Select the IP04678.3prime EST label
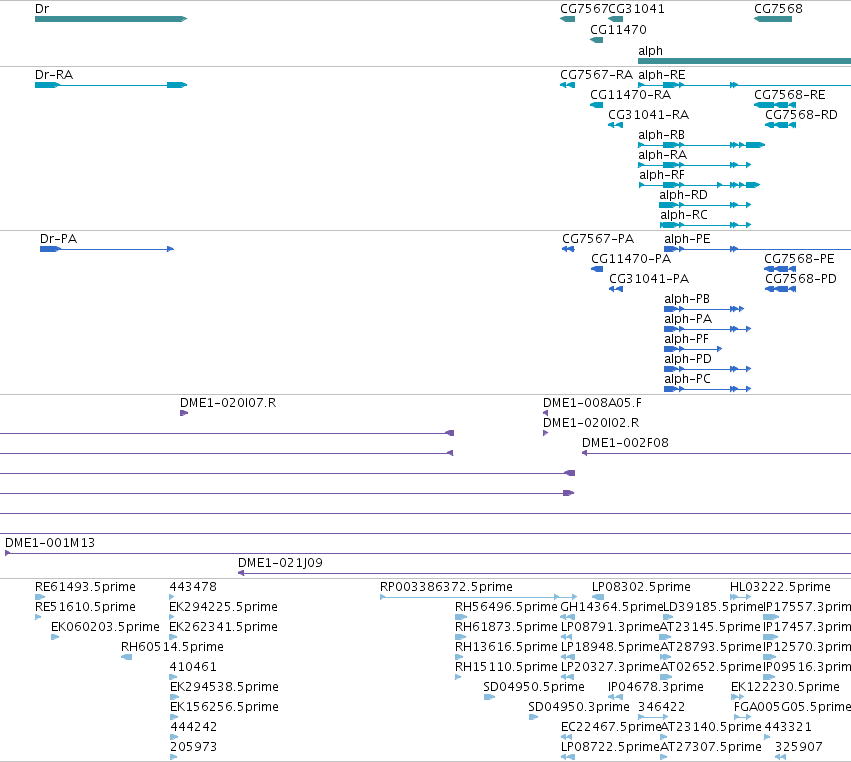 [x=656, y=687]
